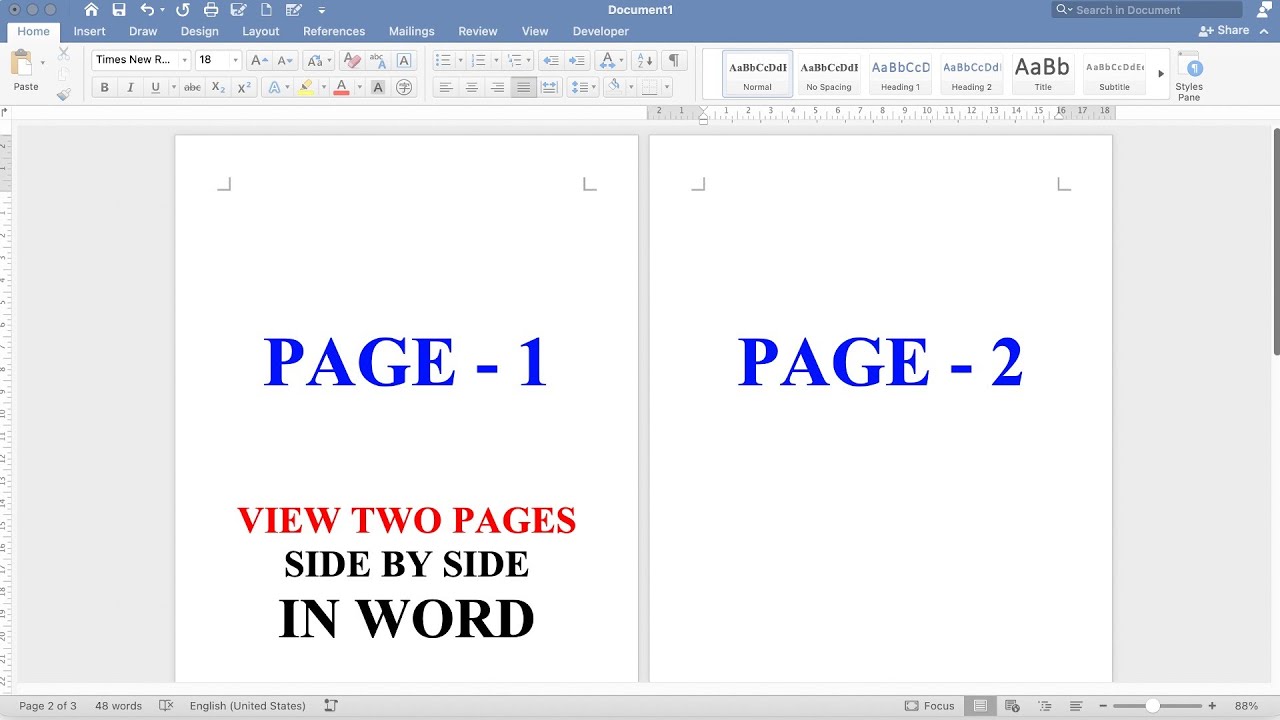Click the Focus mode button

(930, 706)
